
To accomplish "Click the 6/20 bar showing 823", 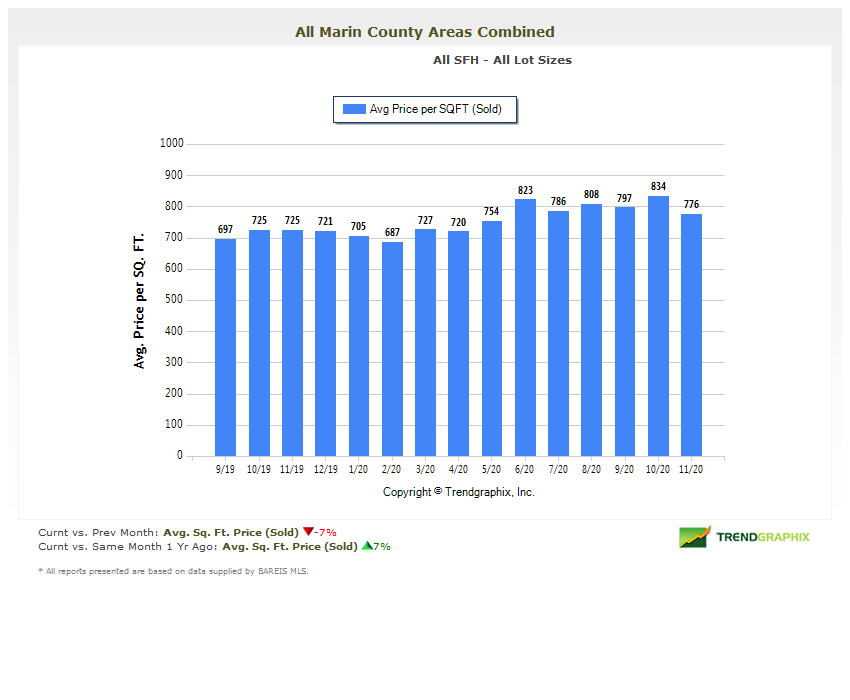I will click(525, 327).
